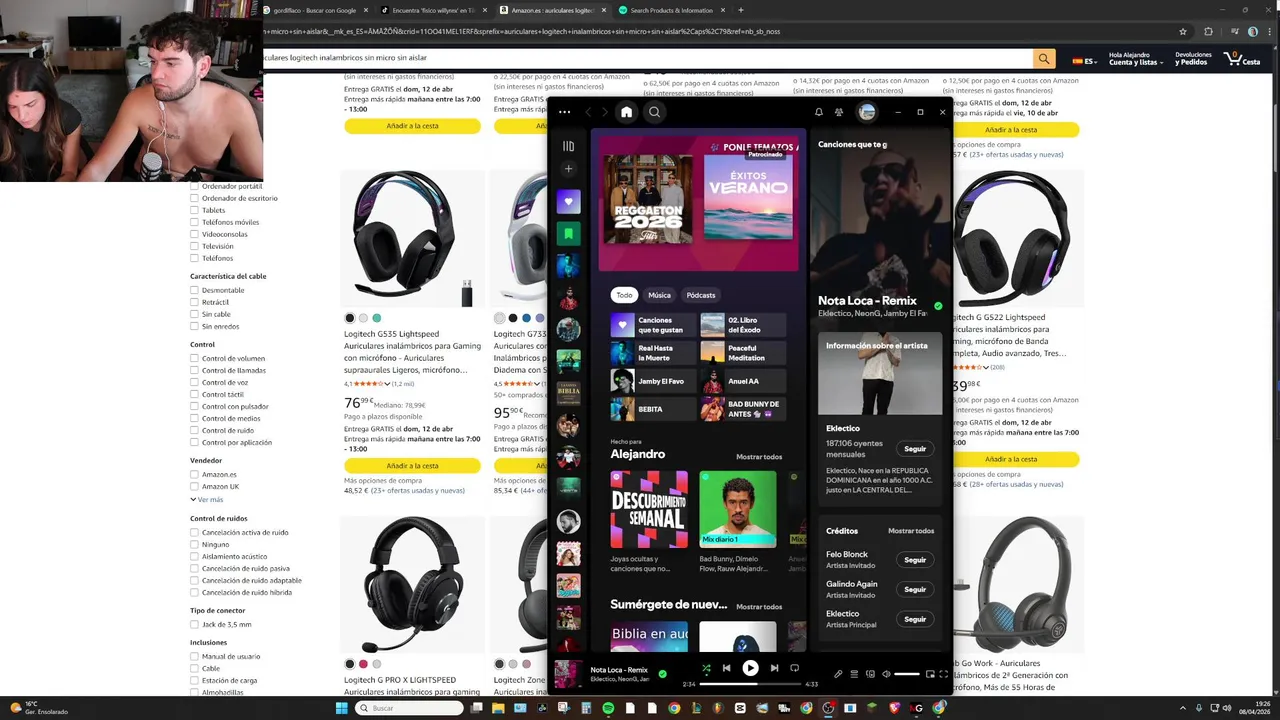
Task: Open Spotify miniplayer
Action: pyautogui.click(x=930, y=674)
